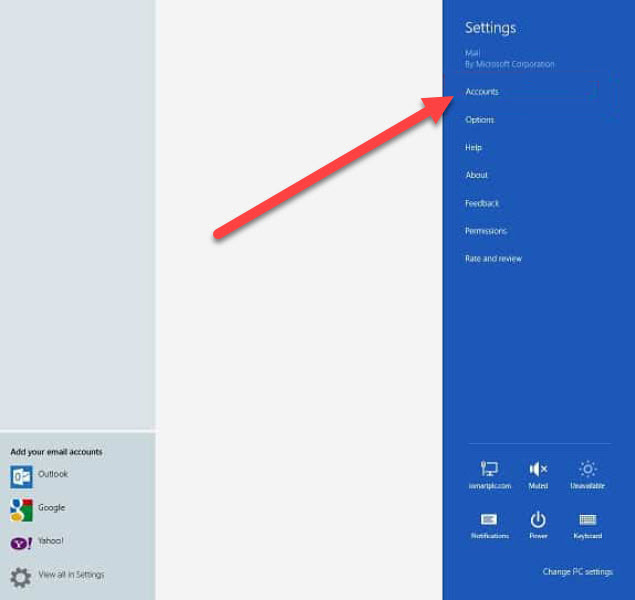
Task: Click the Yahoo! account icon
Action: tap(21, 543)
